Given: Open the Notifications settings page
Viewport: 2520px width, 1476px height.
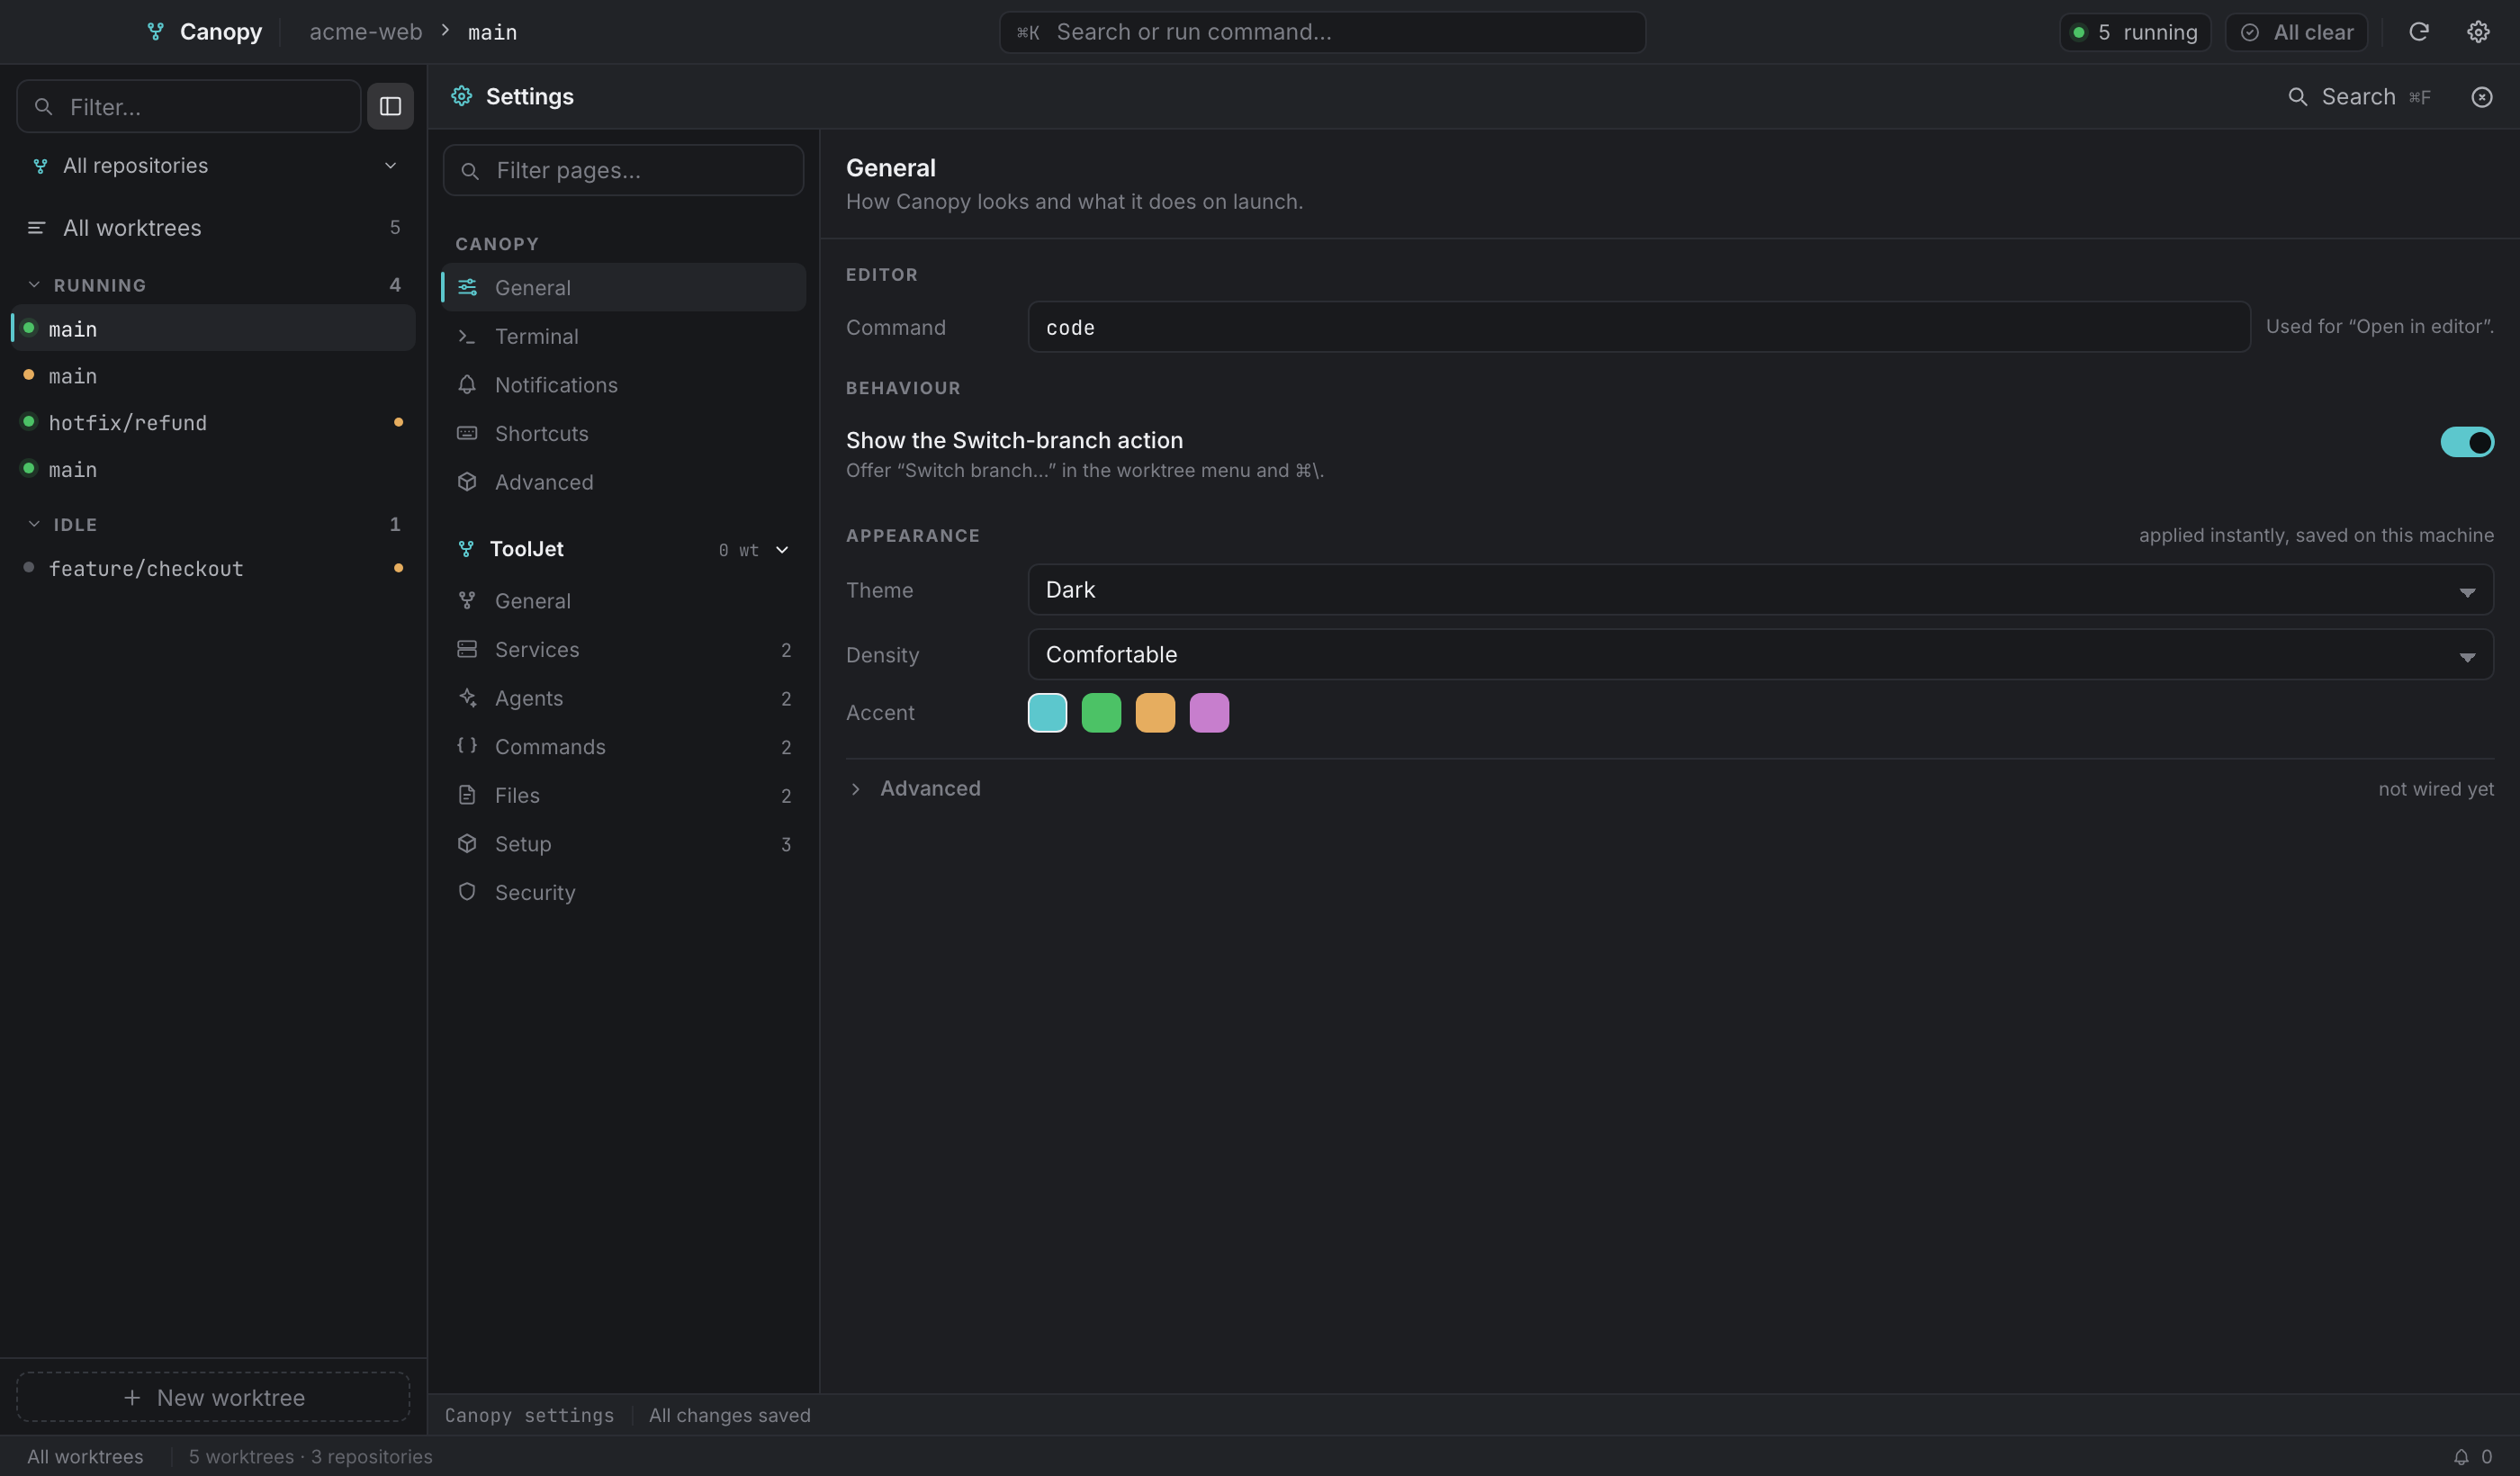Looking at the screenshot, I should (624, 385).
